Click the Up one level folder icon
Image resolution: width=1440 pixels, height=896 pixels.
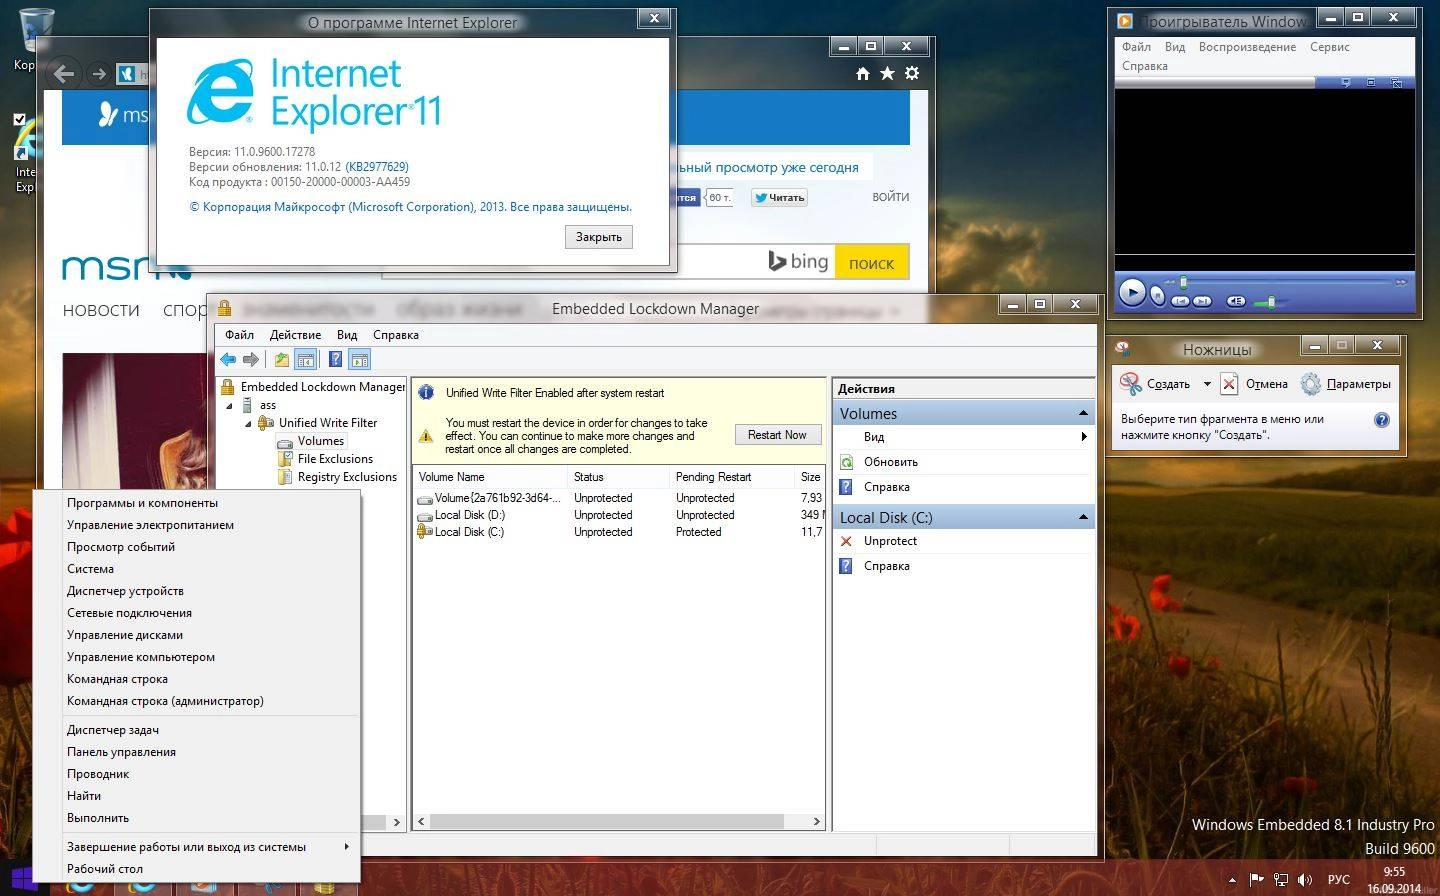(282, 359)
